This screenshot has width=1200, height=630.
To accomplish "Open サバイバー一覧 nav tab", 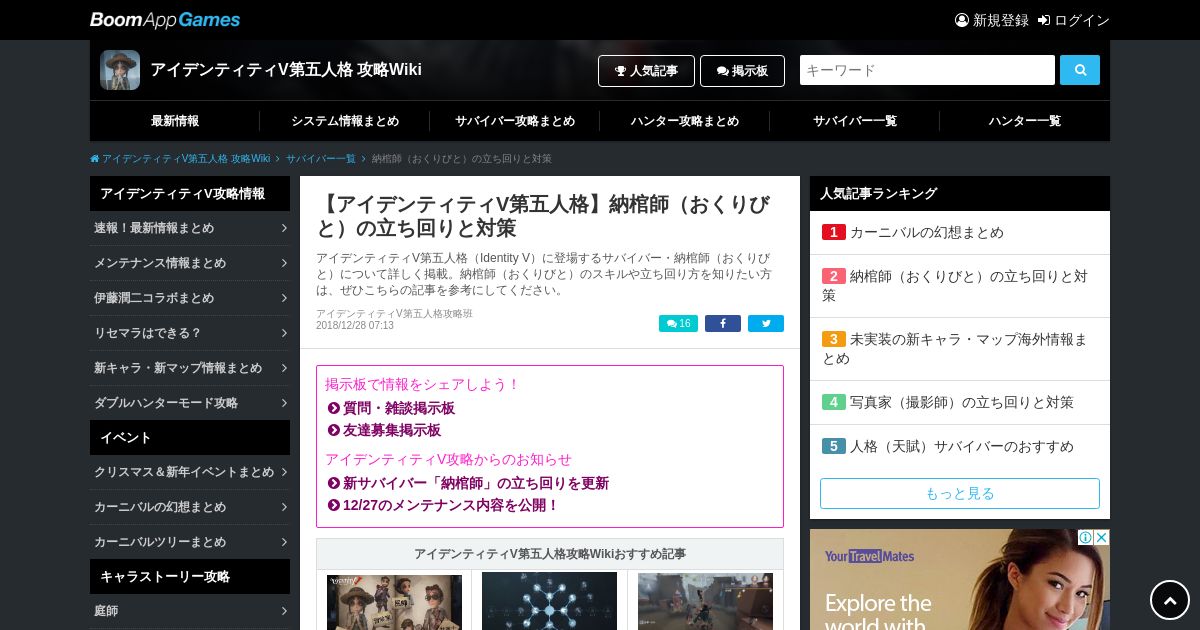I will [855, 121].
